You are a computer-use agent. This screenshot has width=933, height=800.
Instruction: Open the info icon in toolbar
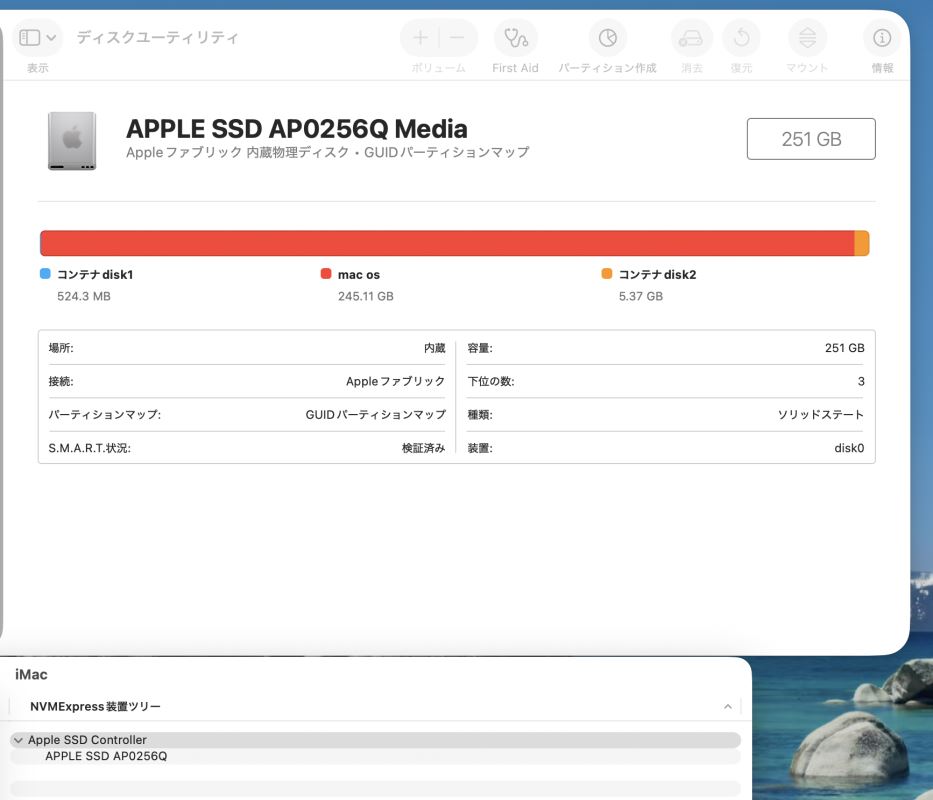pos(882,38)
